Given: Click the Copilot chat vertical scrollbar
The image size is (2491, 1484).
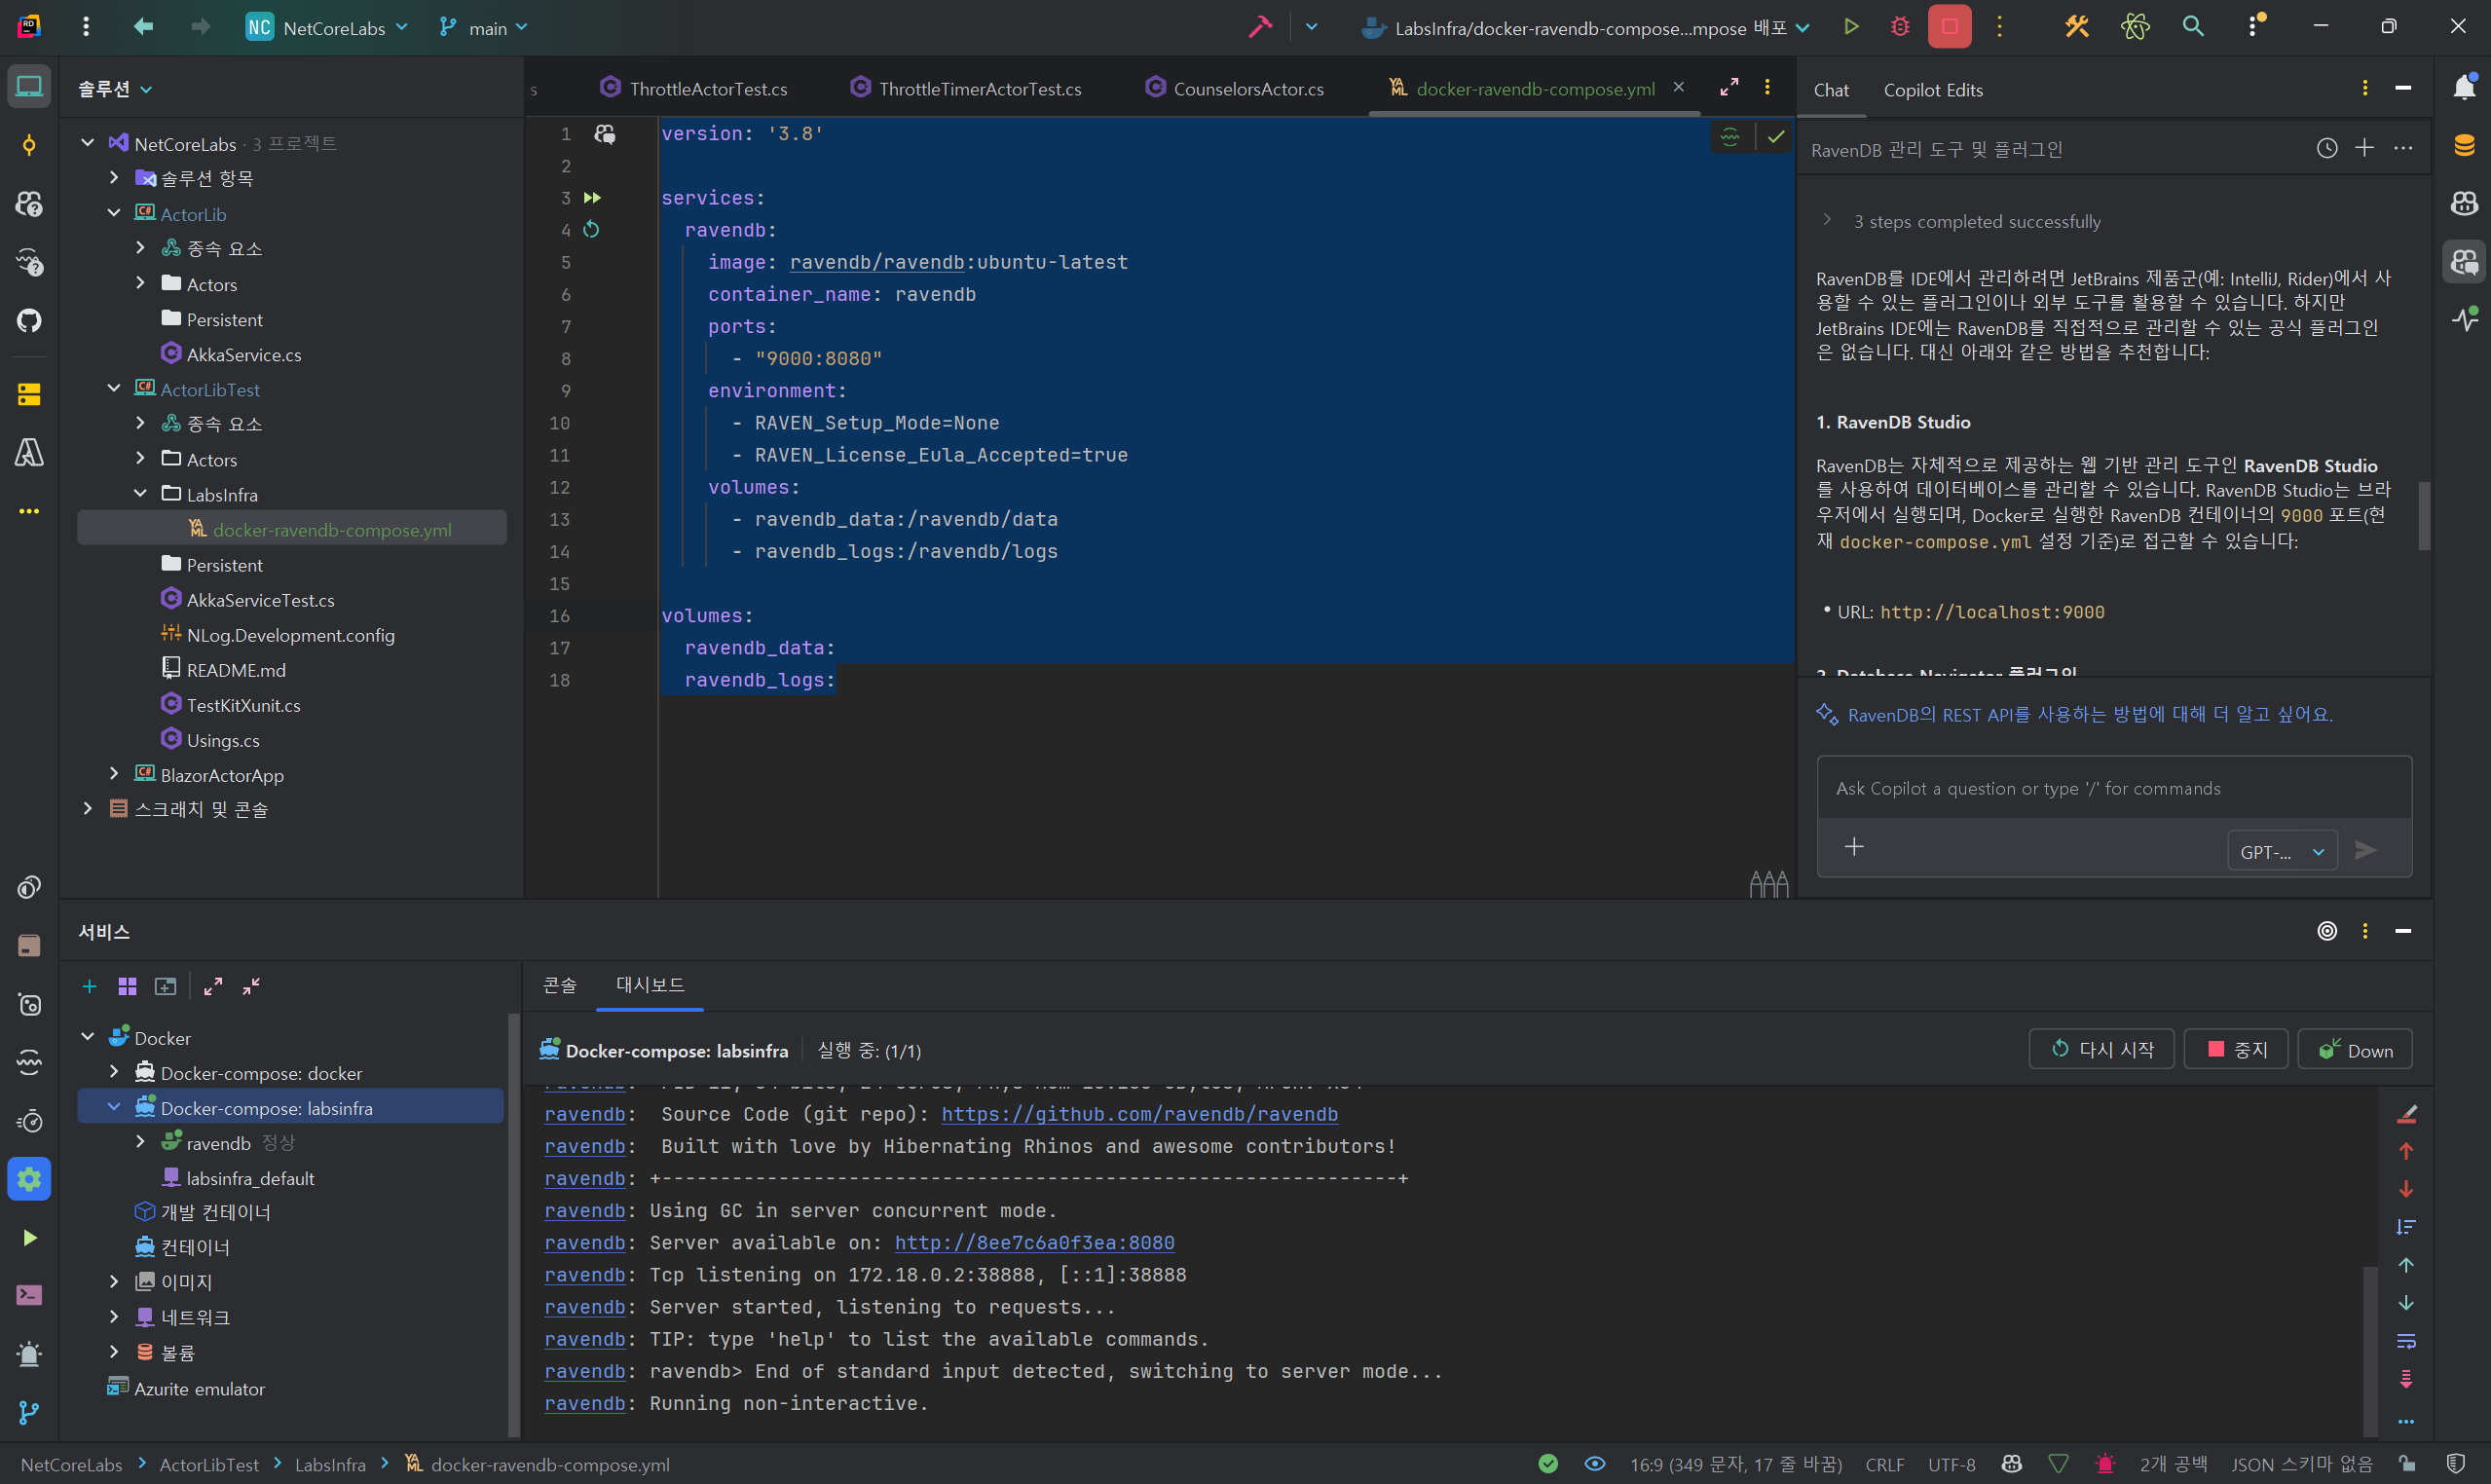Looking at the screenshot, I should click(x=2424, y=516).
